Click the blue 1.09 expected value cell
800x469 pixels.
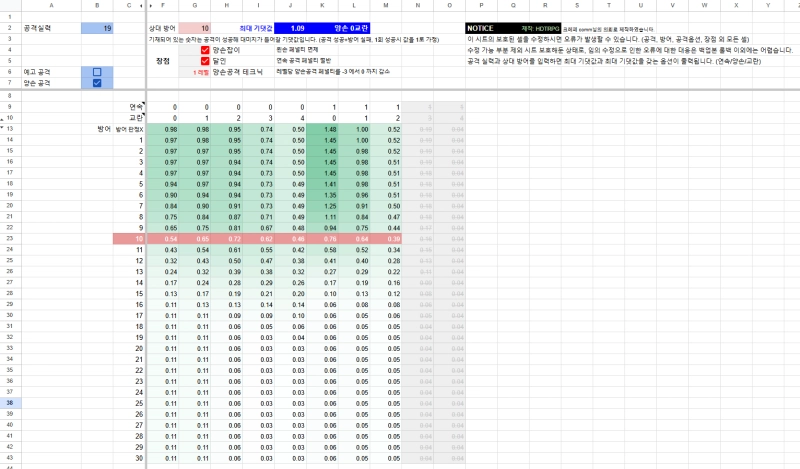tap(297, 28)
